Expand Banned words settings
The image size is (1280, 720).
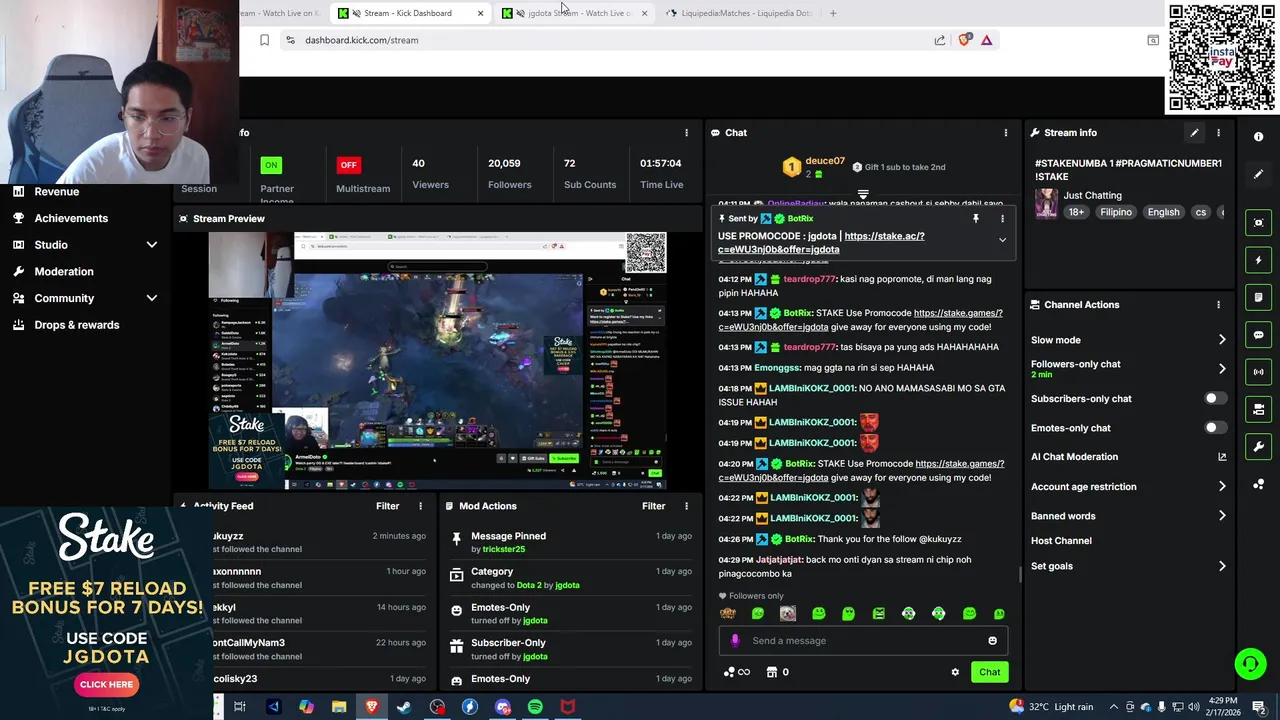[x=1222, y=516]
